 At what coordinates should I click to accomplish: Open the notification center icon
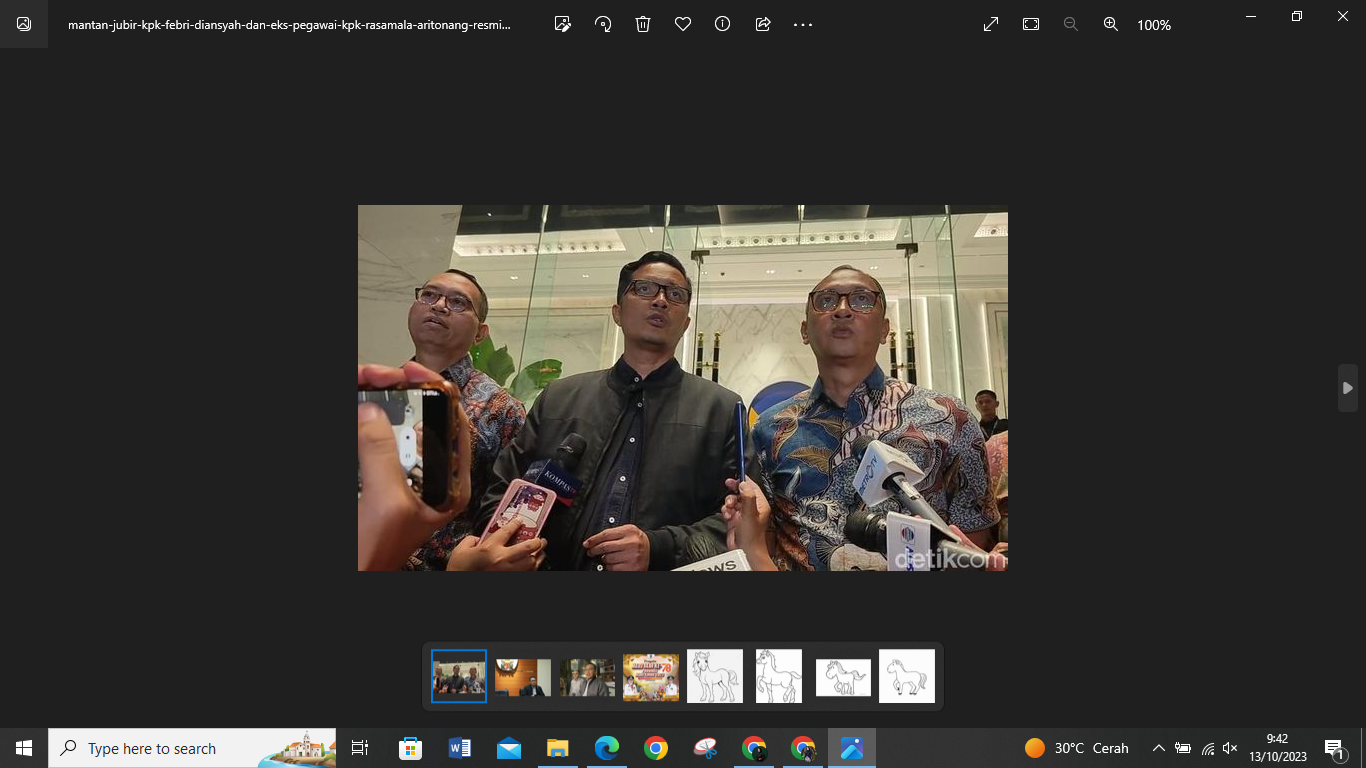click(x=1334, y=748)
